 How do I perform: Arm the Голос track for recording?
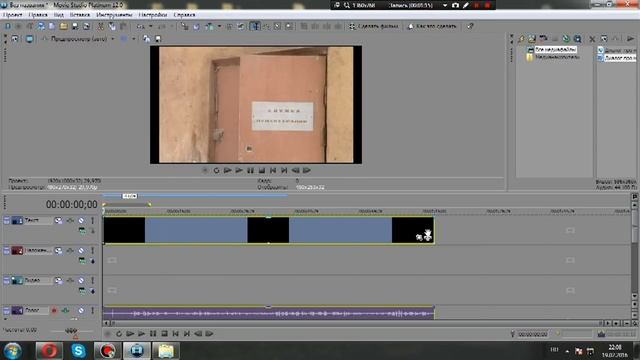click(x=54, y=311)
